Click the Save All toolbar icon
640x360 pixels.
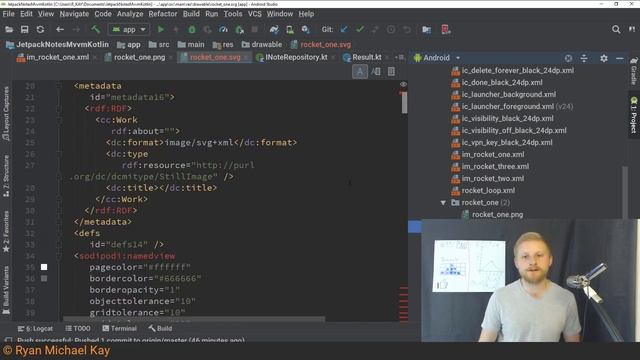click(x=24, y=29)
